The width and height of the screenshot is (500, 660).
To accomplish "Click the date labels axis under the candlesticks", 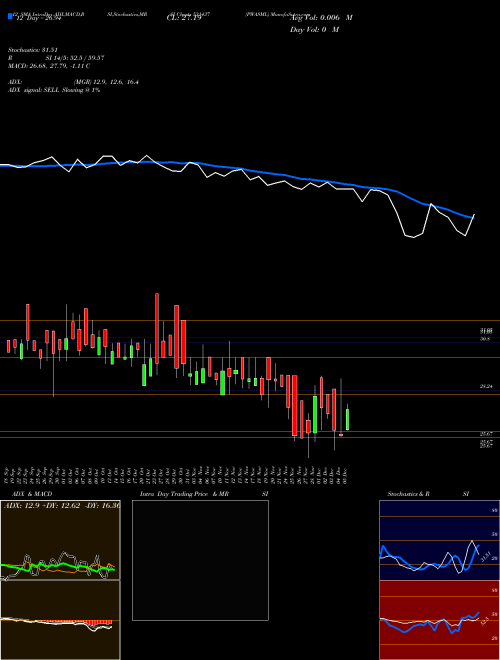I will 176,475.
